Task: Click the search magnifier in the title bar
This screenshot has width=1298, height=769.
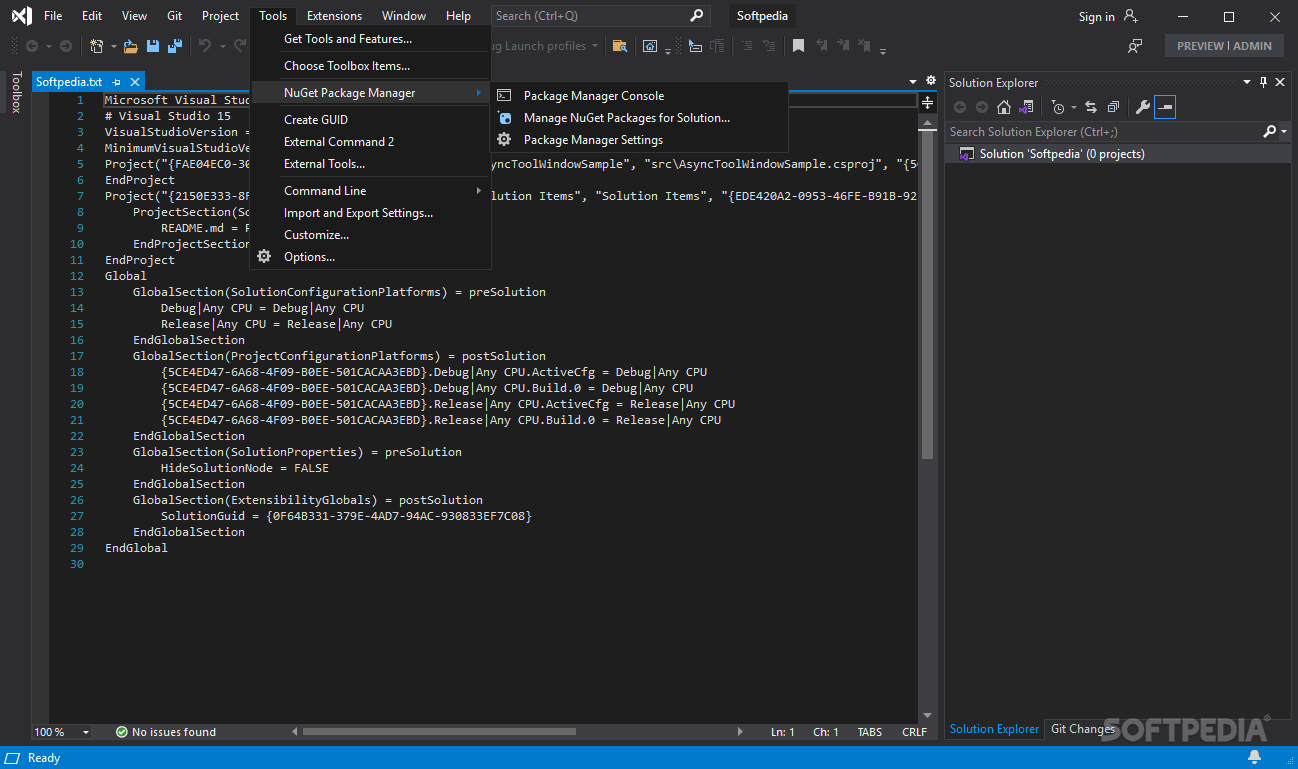Action: (697, 16)
